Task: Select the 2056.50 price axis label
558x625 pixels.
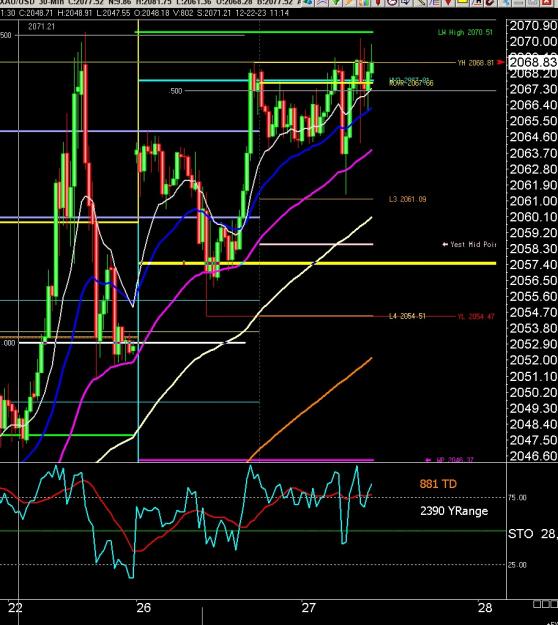Action: pos(533,280)
